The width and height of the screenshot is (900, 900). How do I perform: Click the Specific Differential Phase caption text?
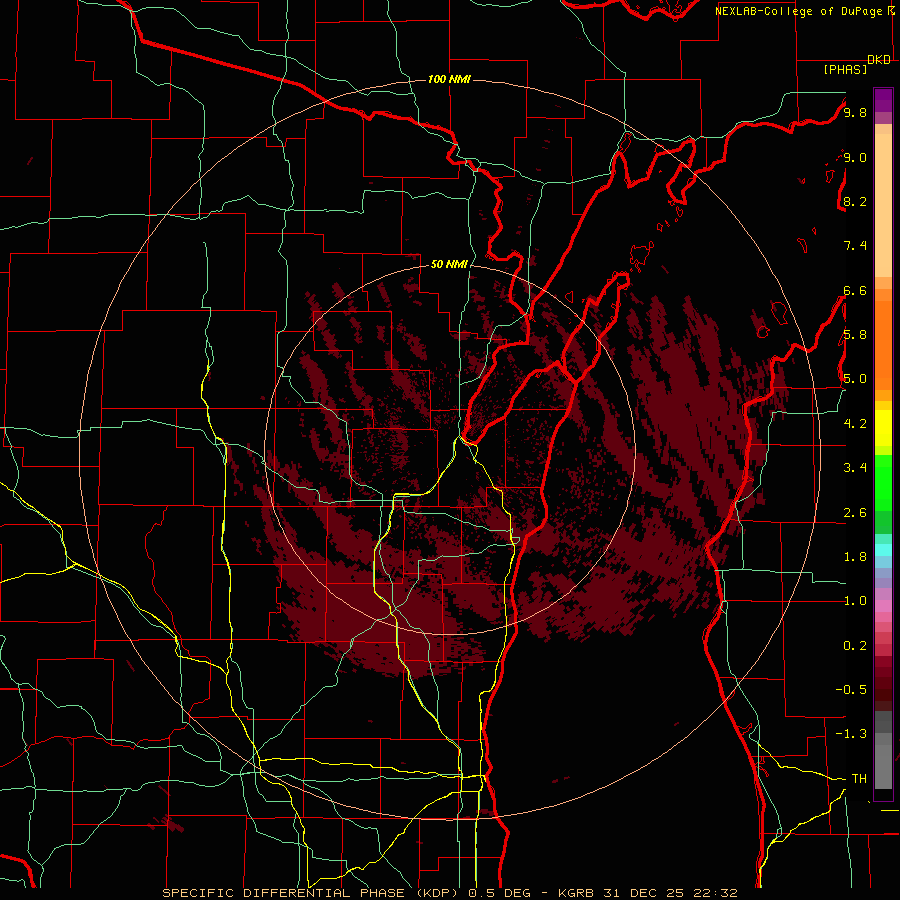coord(449,893)
